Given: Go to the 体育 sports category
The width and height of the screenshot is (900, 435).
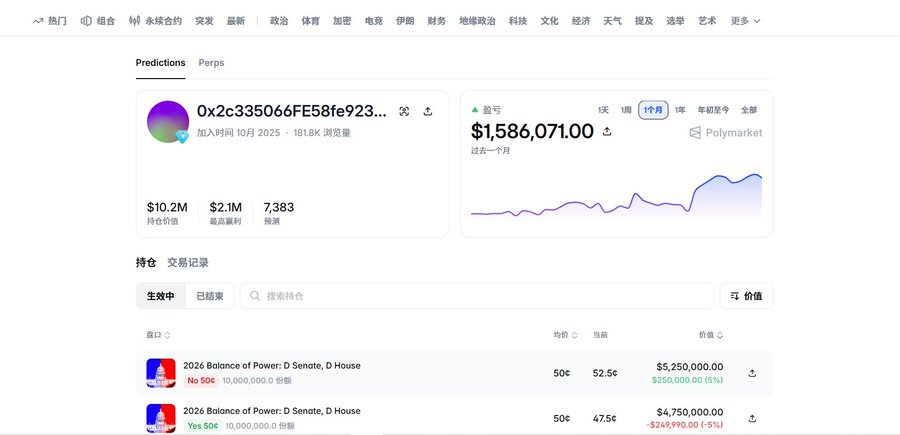Looking at the screenshot, I should coord(311,21).
